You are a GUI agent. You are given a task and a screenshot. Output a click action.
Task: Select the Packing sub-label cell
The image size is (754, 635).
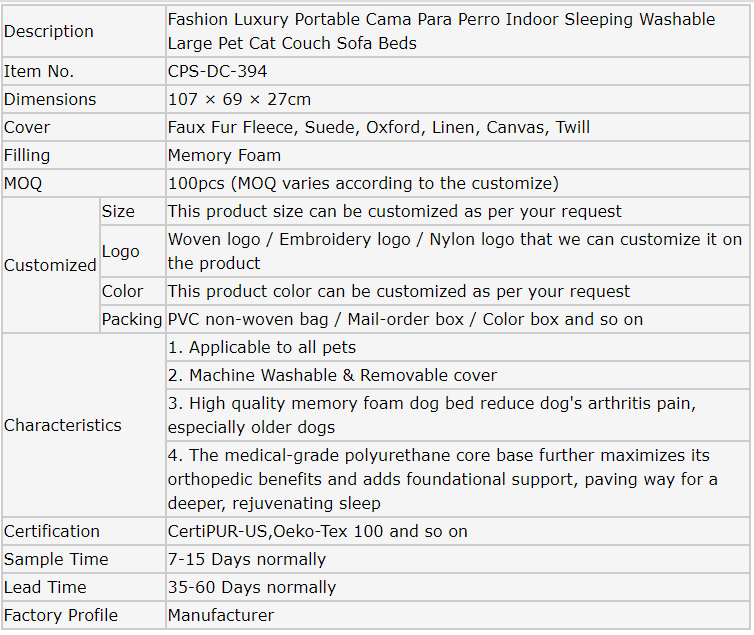132,319
